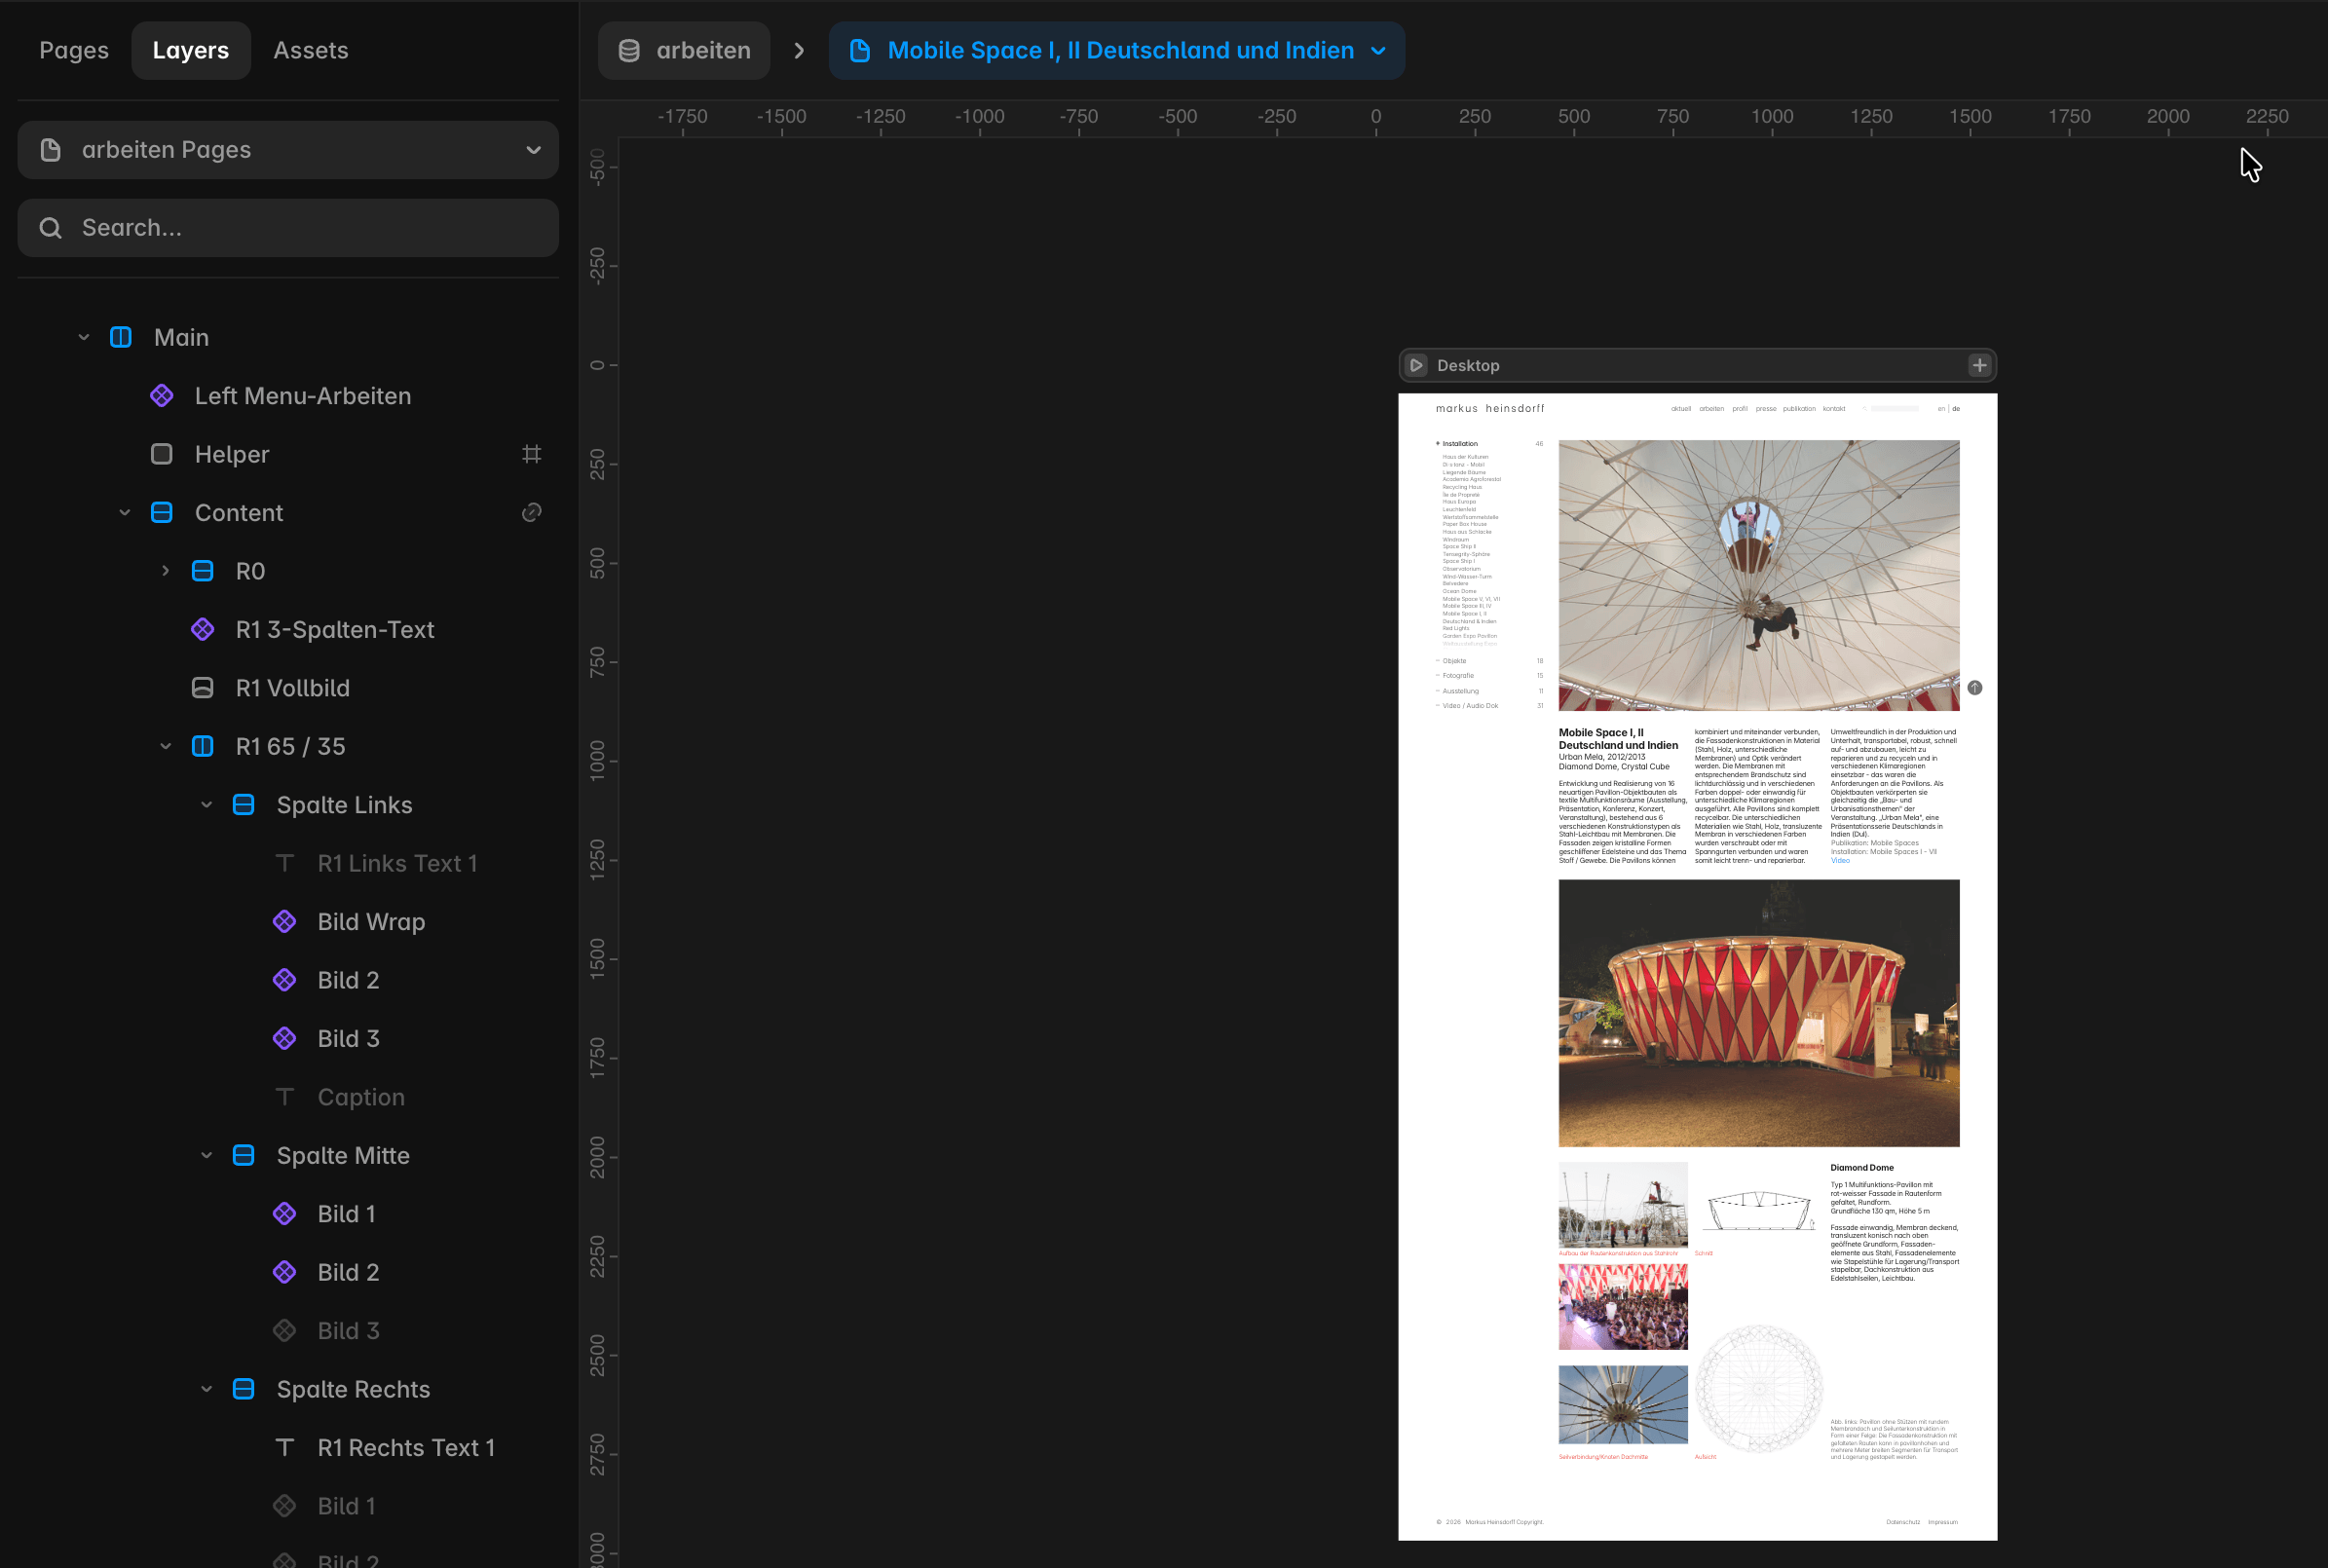The width and height of the screenshot is (2328, 1568).
Task: Click the Video link in text column
Action: pyautogui.click(x=1840, y=861)
